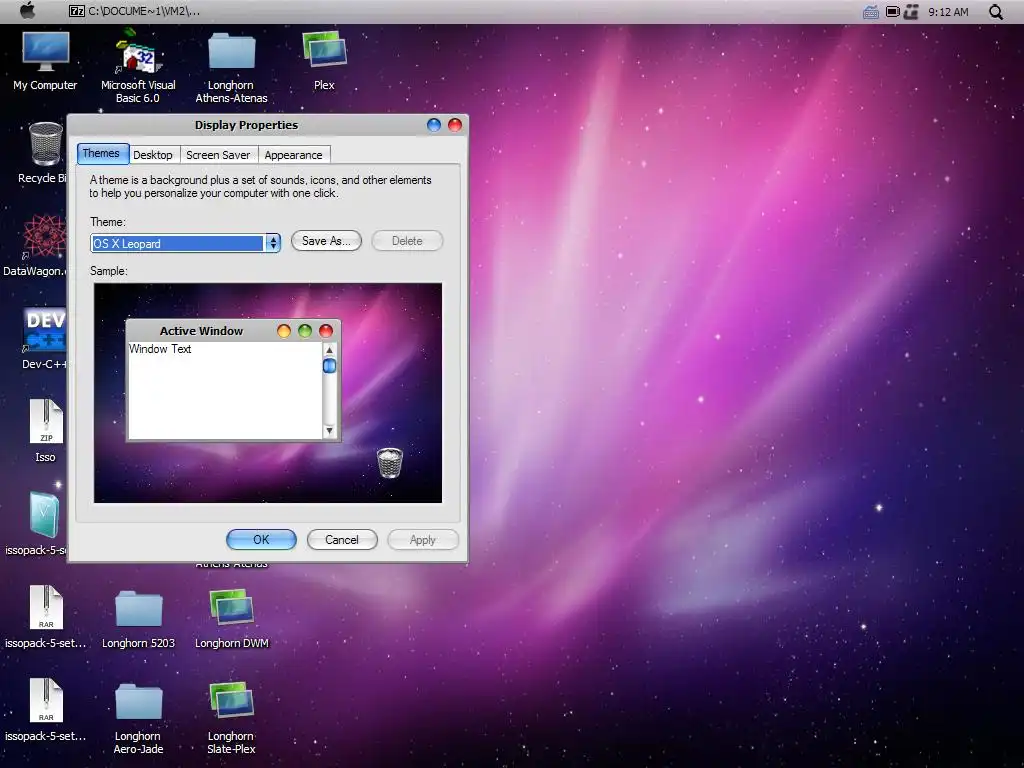Switch to the Themes tab
The width and height of the screenshot is (1024, 768).
coord(102,154)
